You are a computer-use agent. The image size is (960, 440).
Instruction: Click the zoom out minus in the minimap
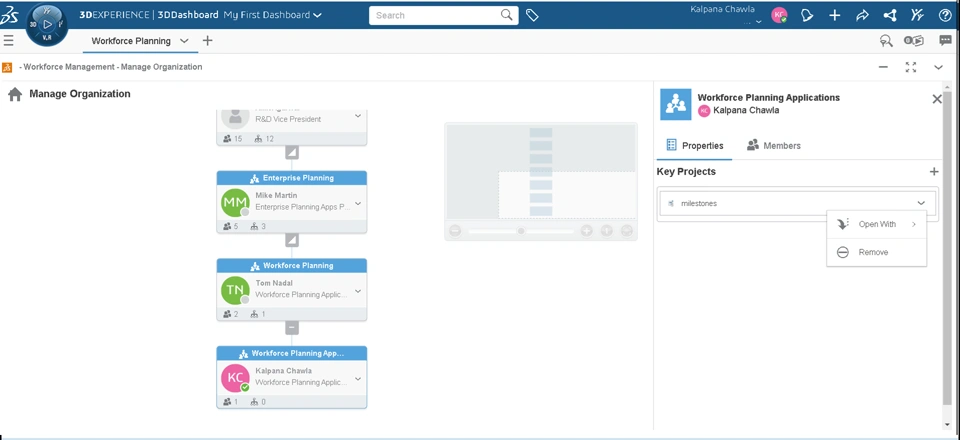(455, 231)
